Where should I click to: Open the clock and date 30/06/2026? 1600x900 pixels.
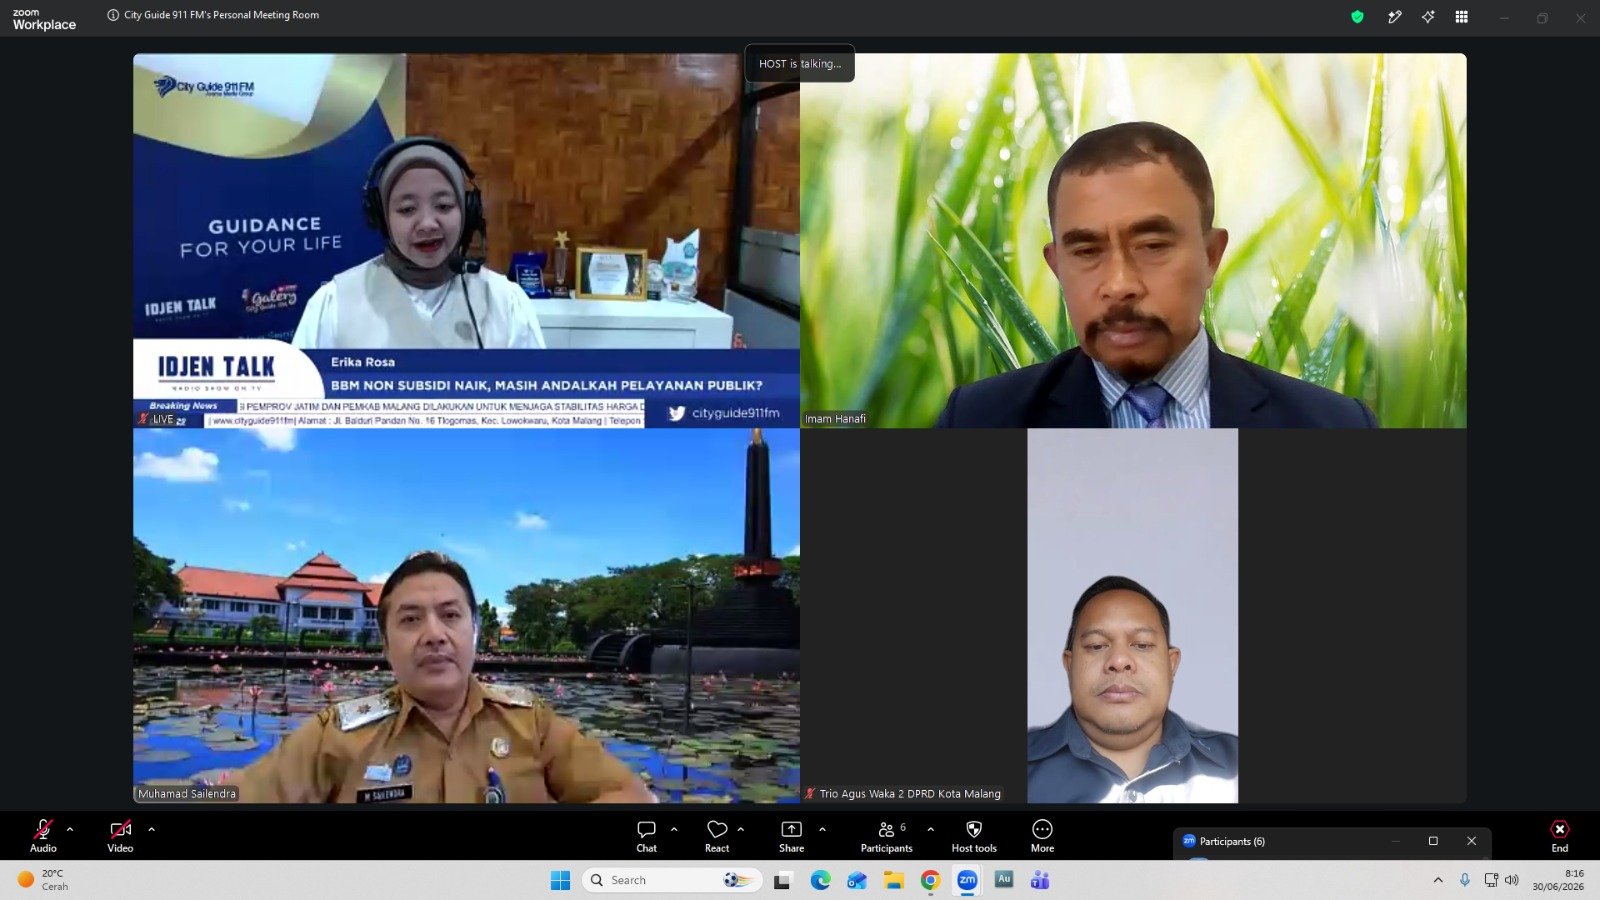pos(1558,880)
